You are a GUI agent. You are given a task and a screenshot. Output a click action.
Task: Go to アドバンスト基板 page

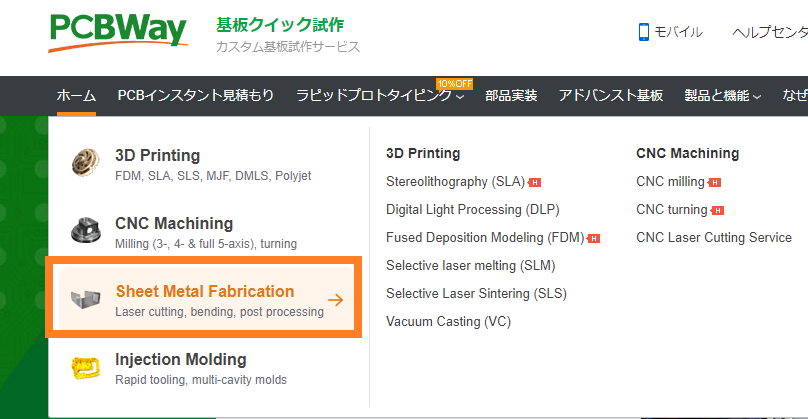[610, 96]
